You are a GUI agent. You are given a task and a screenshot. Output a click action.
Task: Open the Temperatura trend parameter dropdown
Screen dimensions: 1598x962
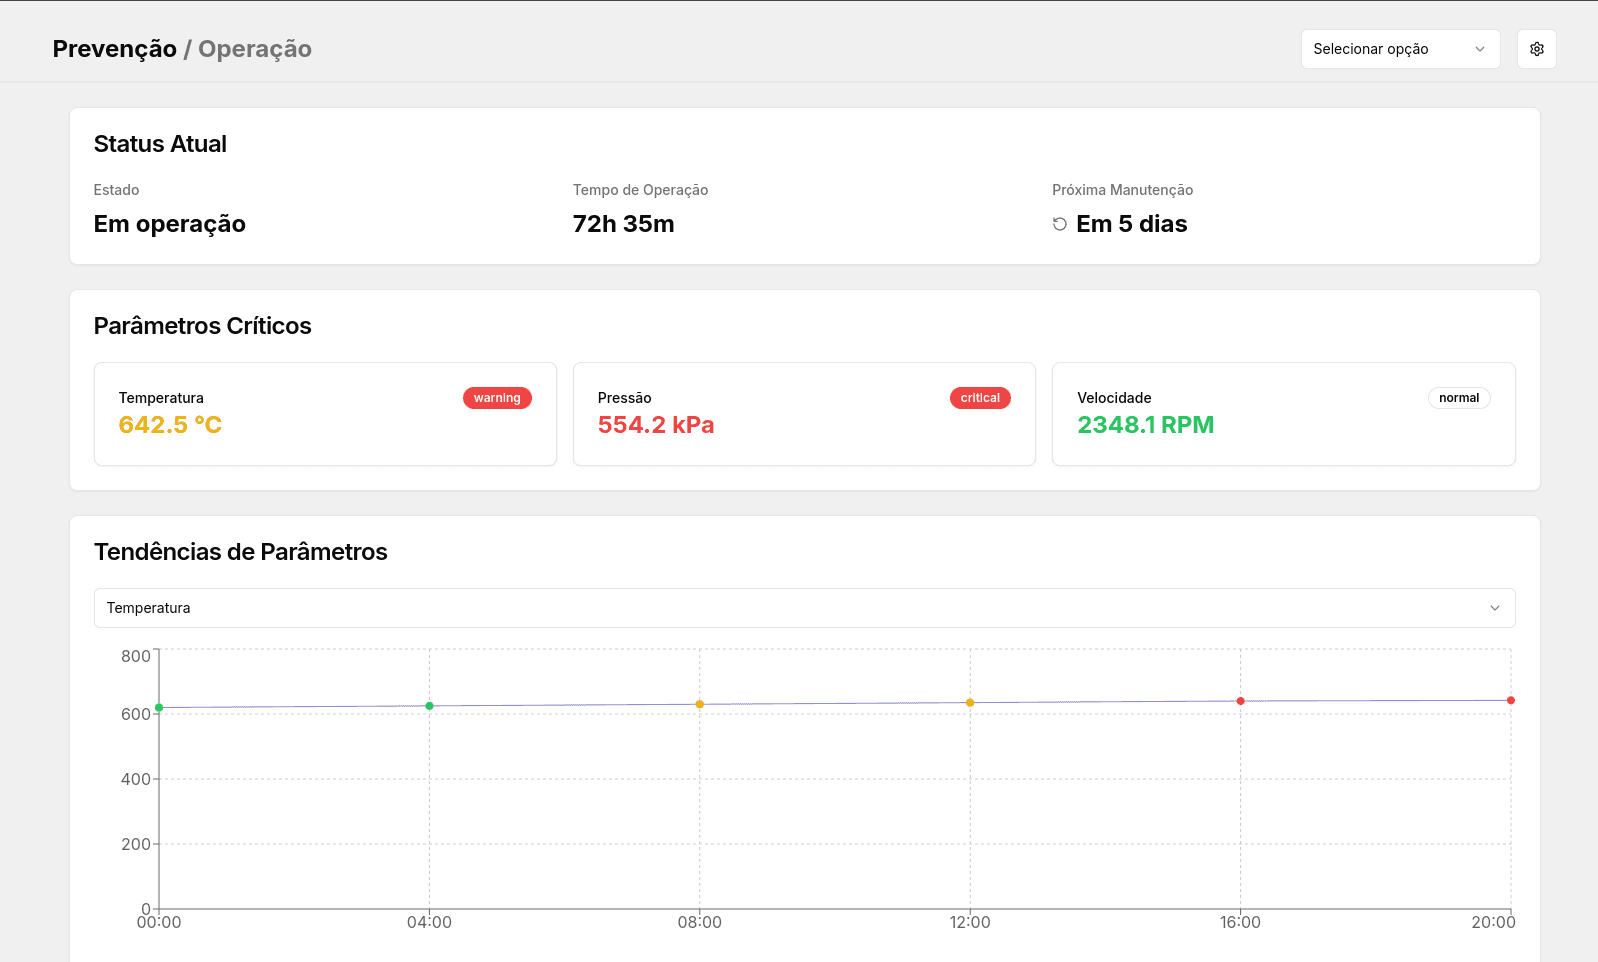coord(804,608)
